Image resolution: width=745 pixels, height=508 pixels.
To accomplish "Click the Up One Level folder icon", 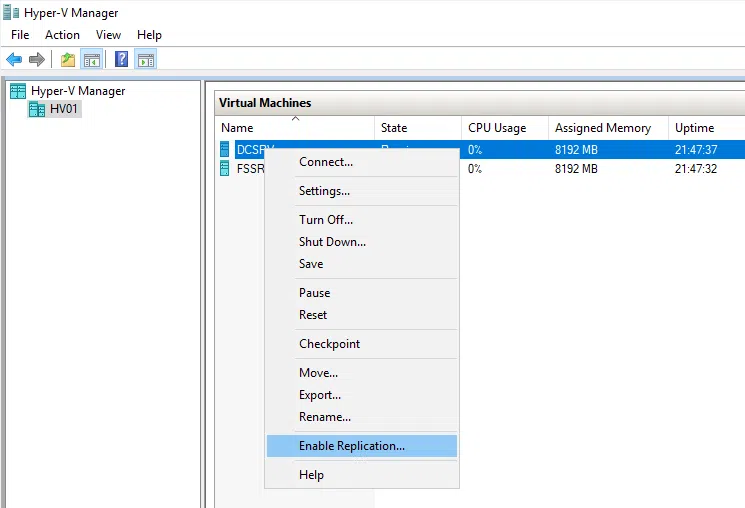I will click(x=67, y=59).
